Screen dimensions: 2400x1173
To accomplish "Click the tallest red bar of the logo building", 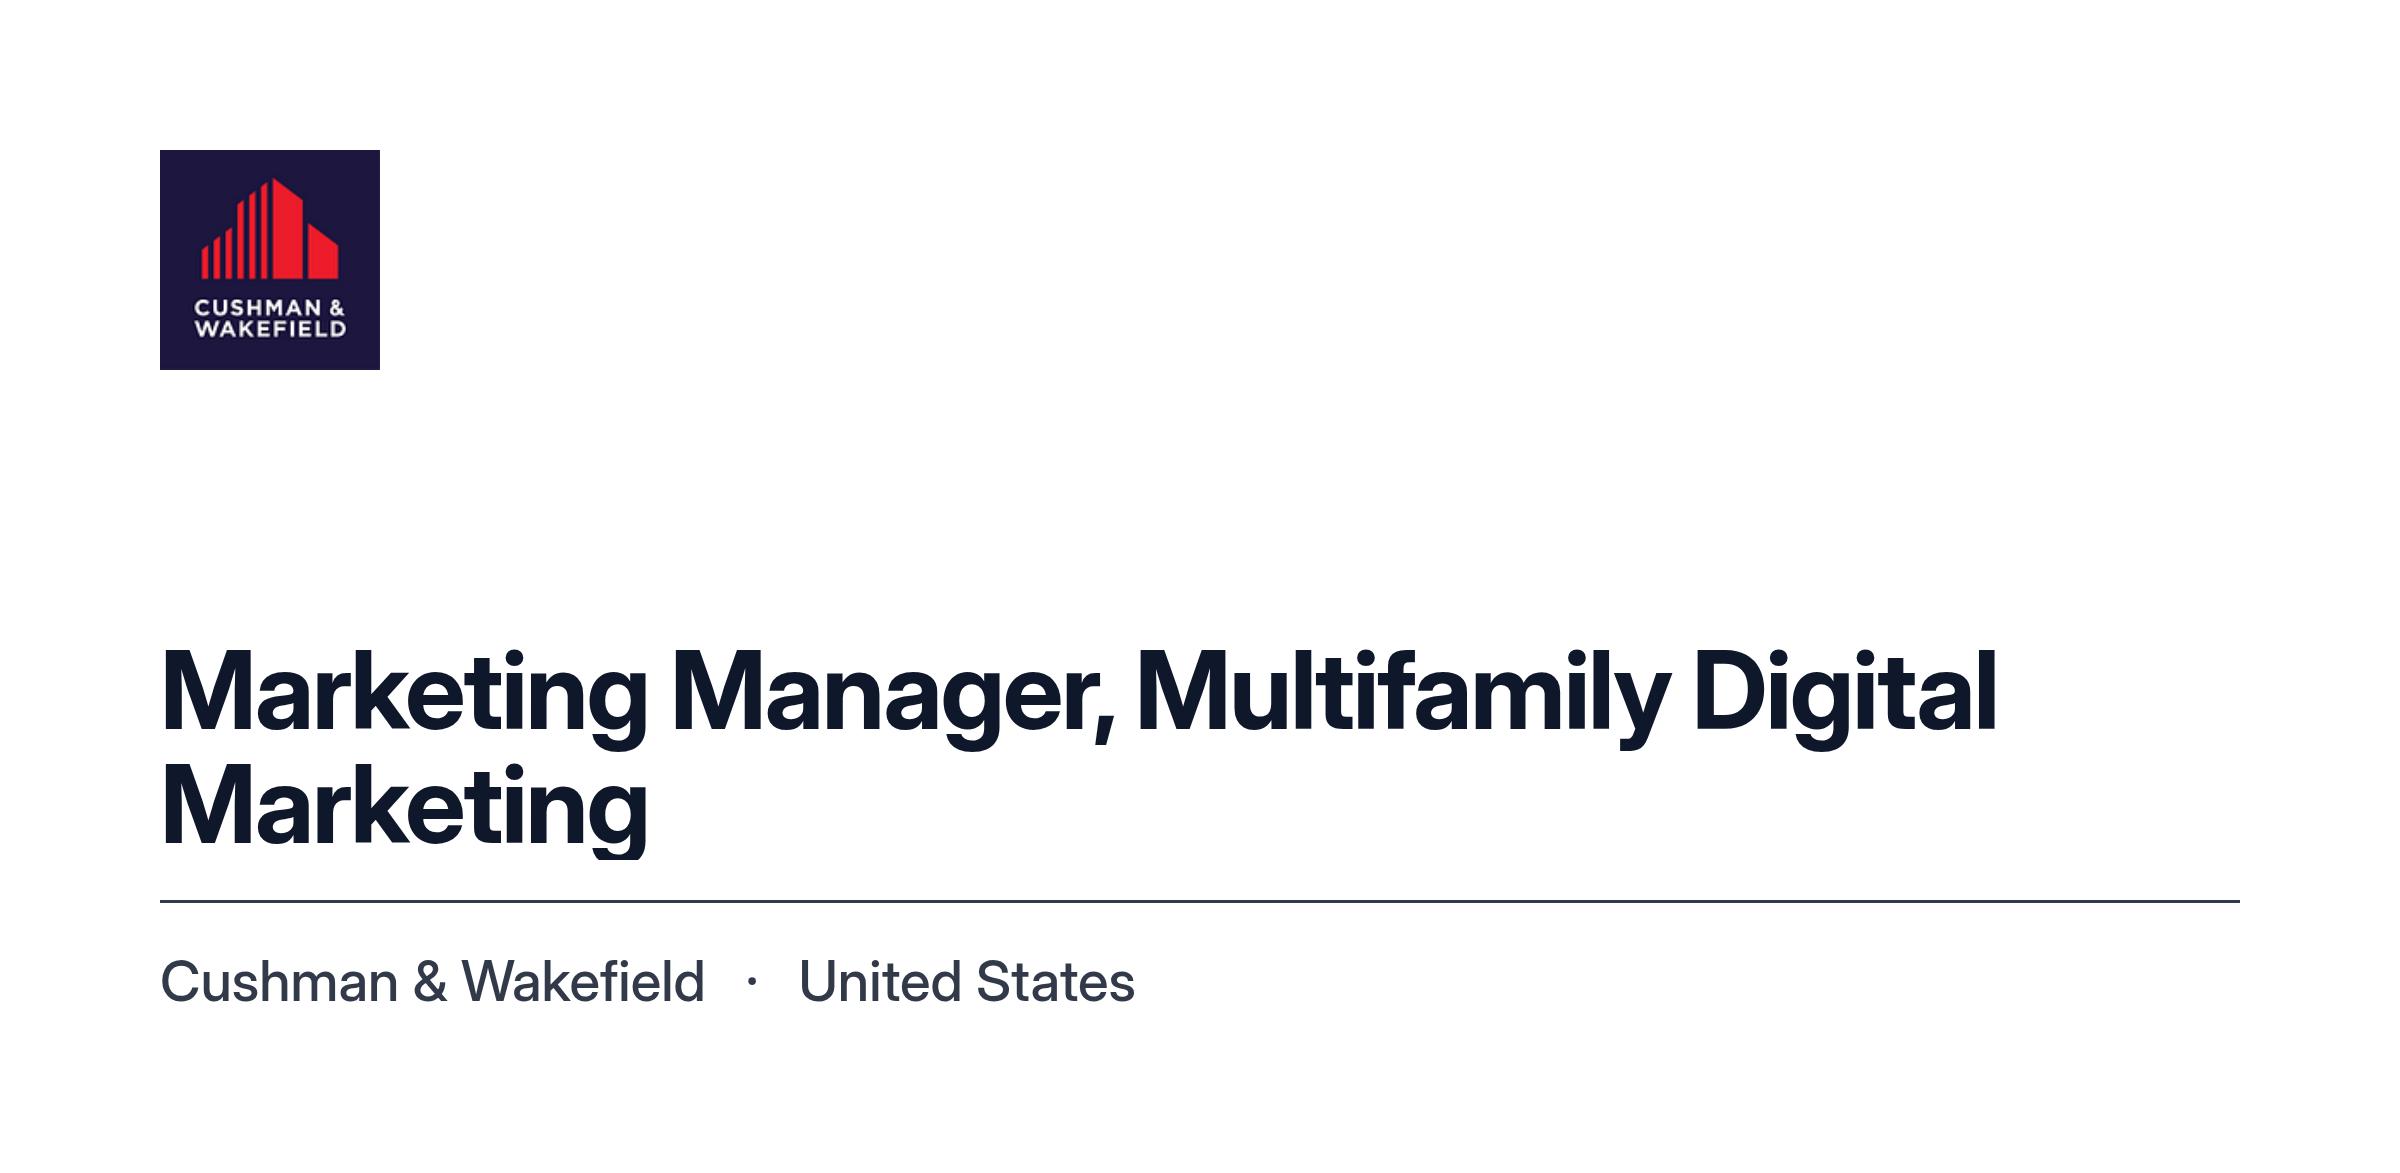I will (x=288, y=229).
